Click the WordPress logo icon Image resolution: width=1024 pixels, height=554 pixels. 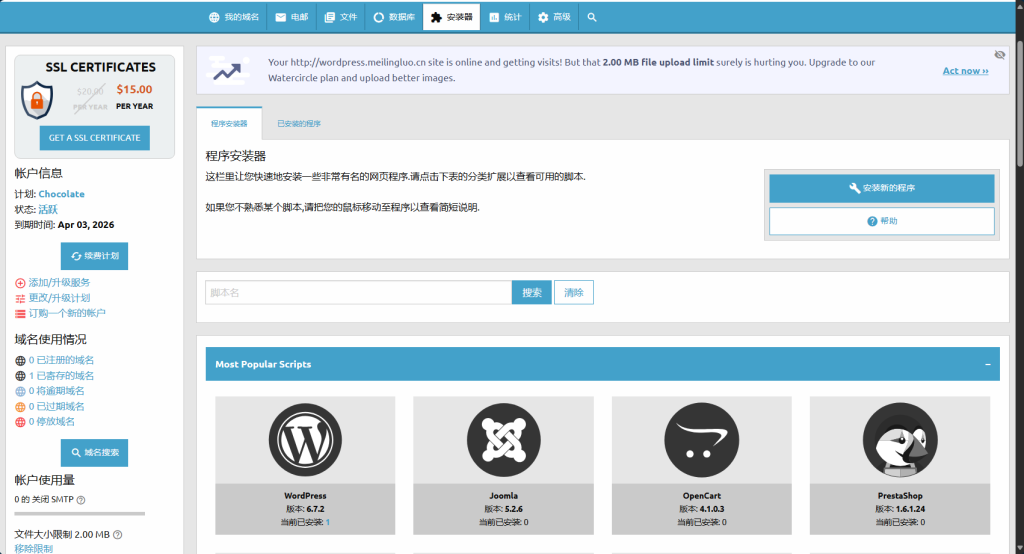305,439
